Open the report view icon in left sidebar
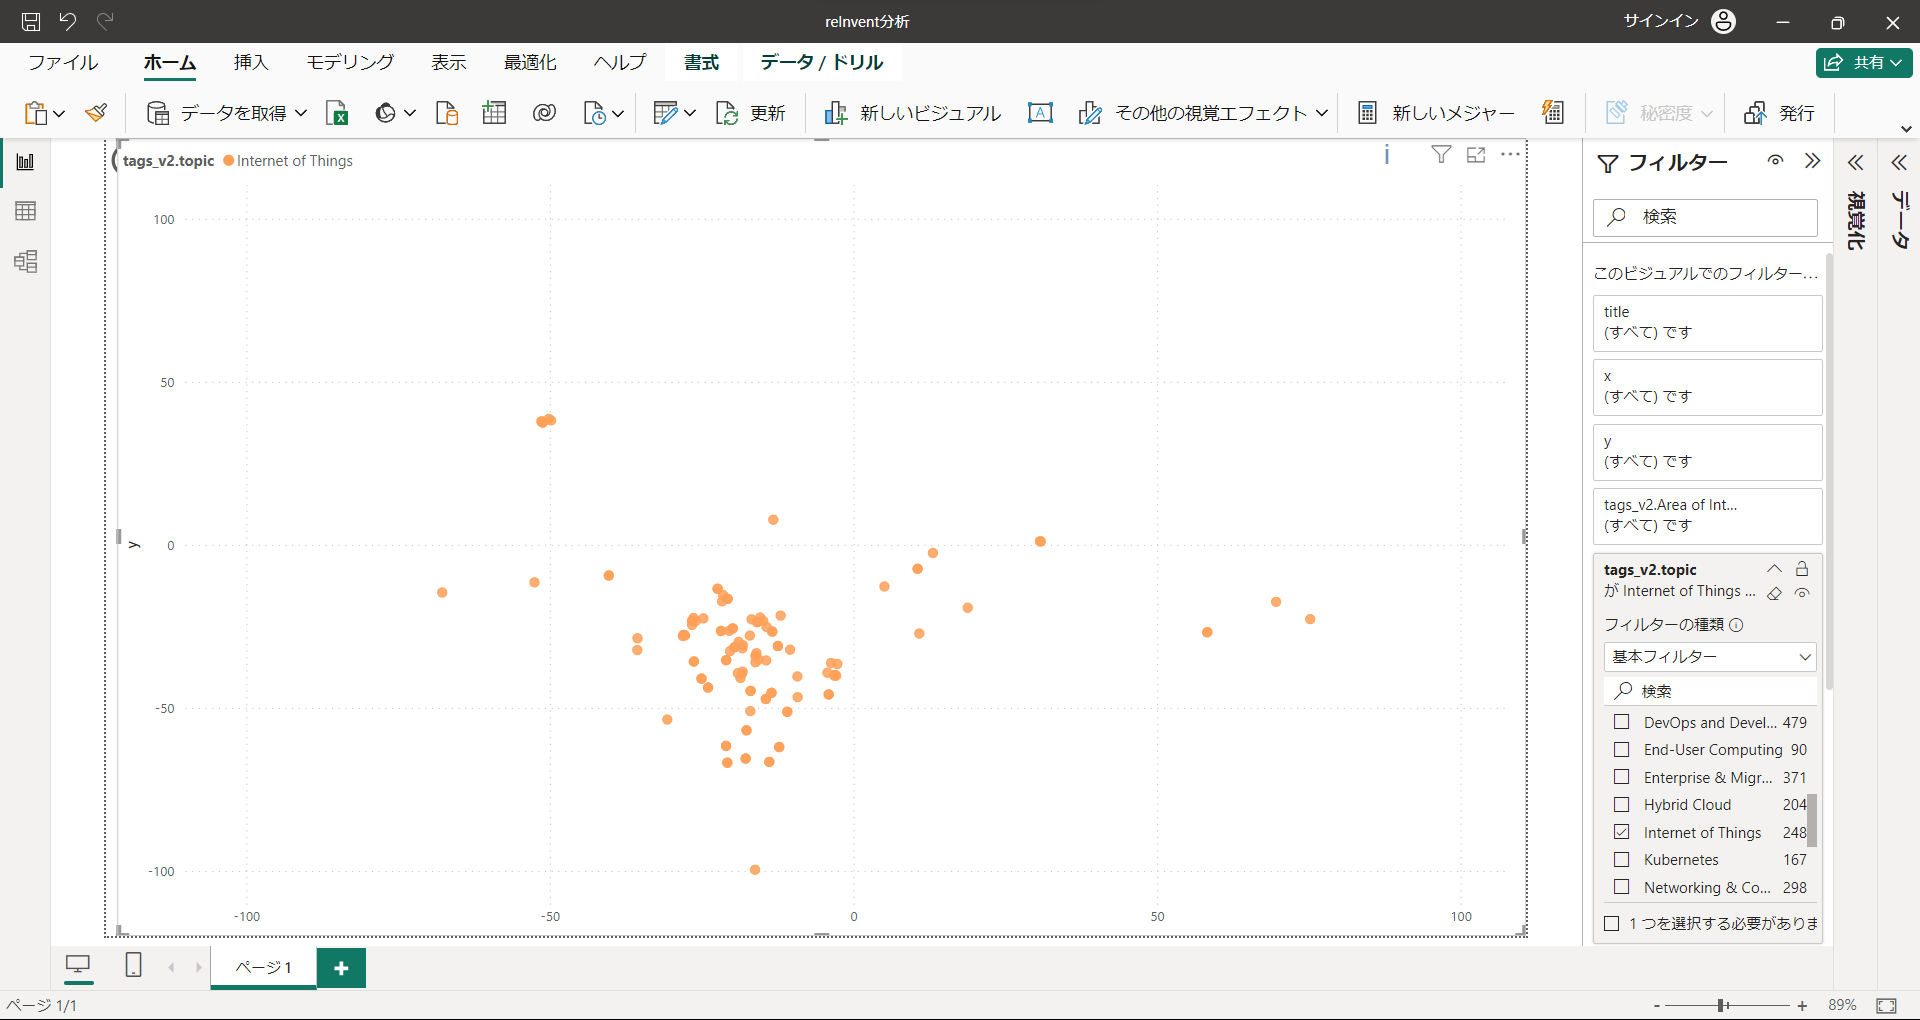The width and height of the screenshot is (1920, 1020). (26, 162)
